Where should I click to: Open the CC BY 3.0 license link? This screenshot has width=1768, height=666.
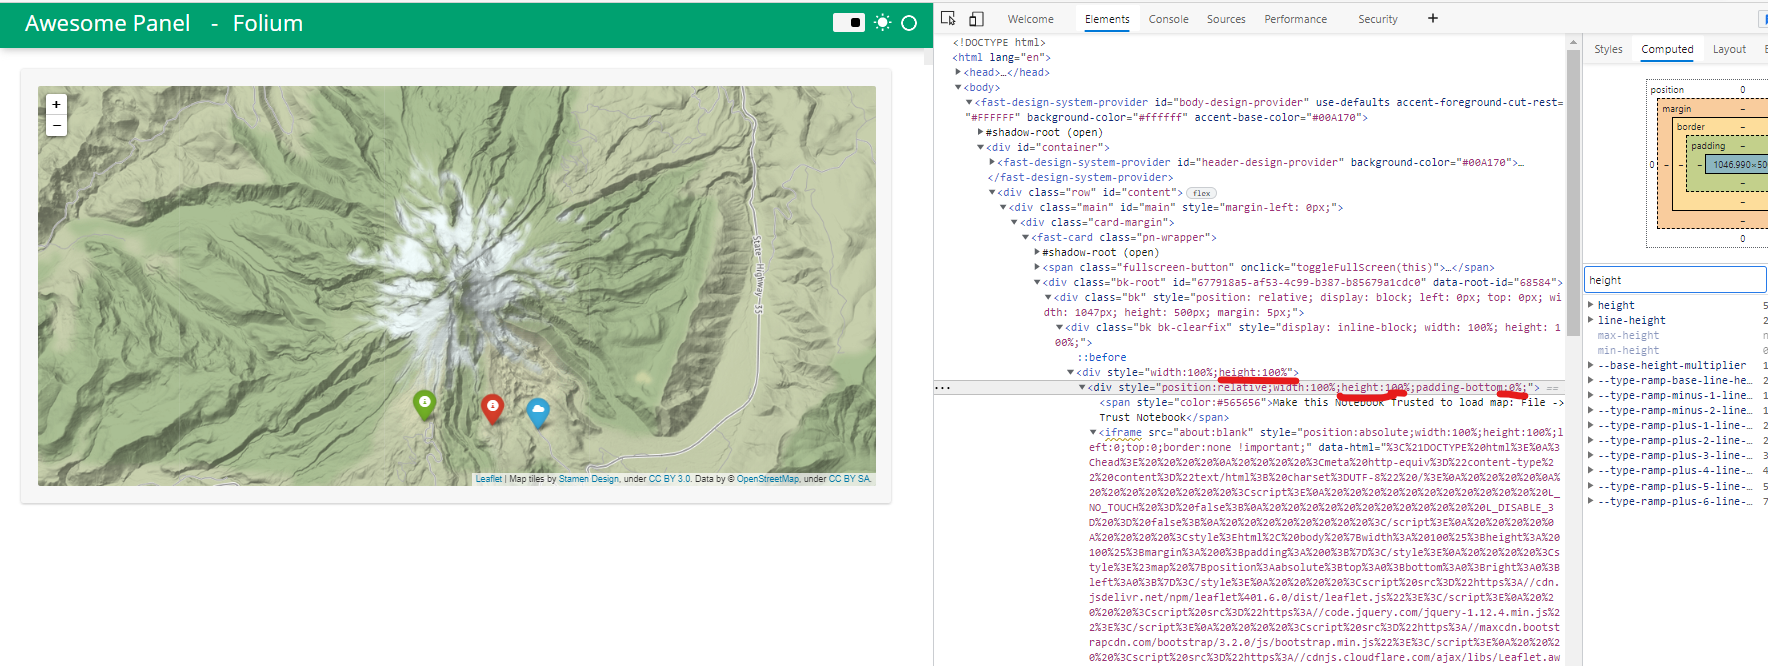pyautogui.click(x=669, y=479)
